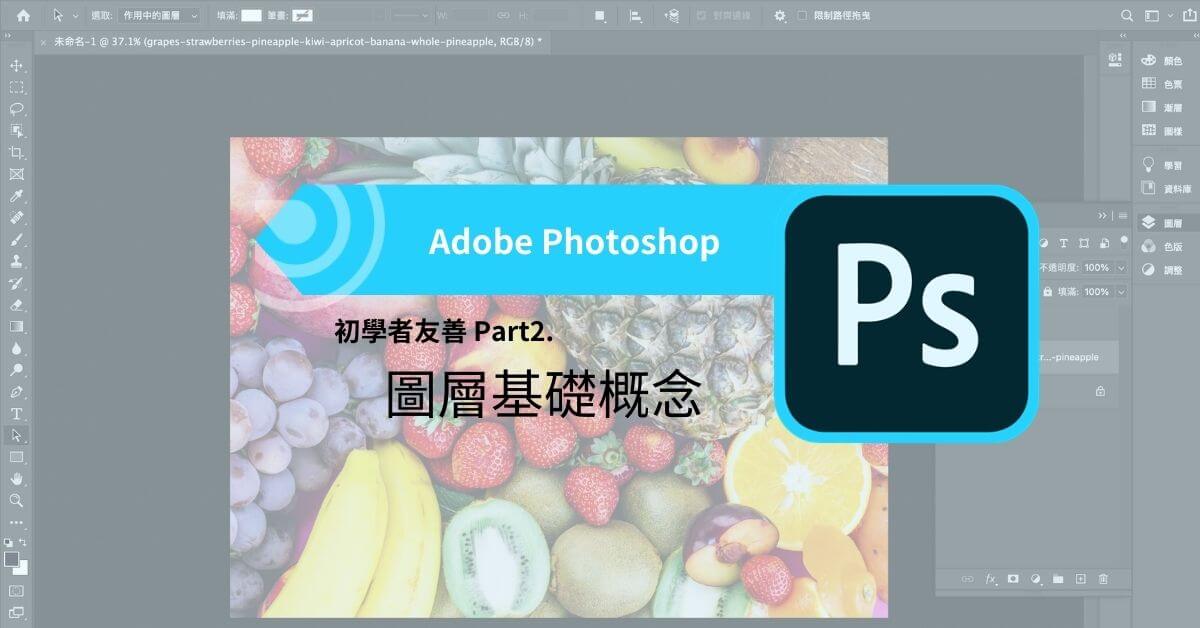Image resolution: width=1200 pixels, height=628 pixels.
Task: Enable 限制路徑拖曳 checkbox
Action: (802, 16)
